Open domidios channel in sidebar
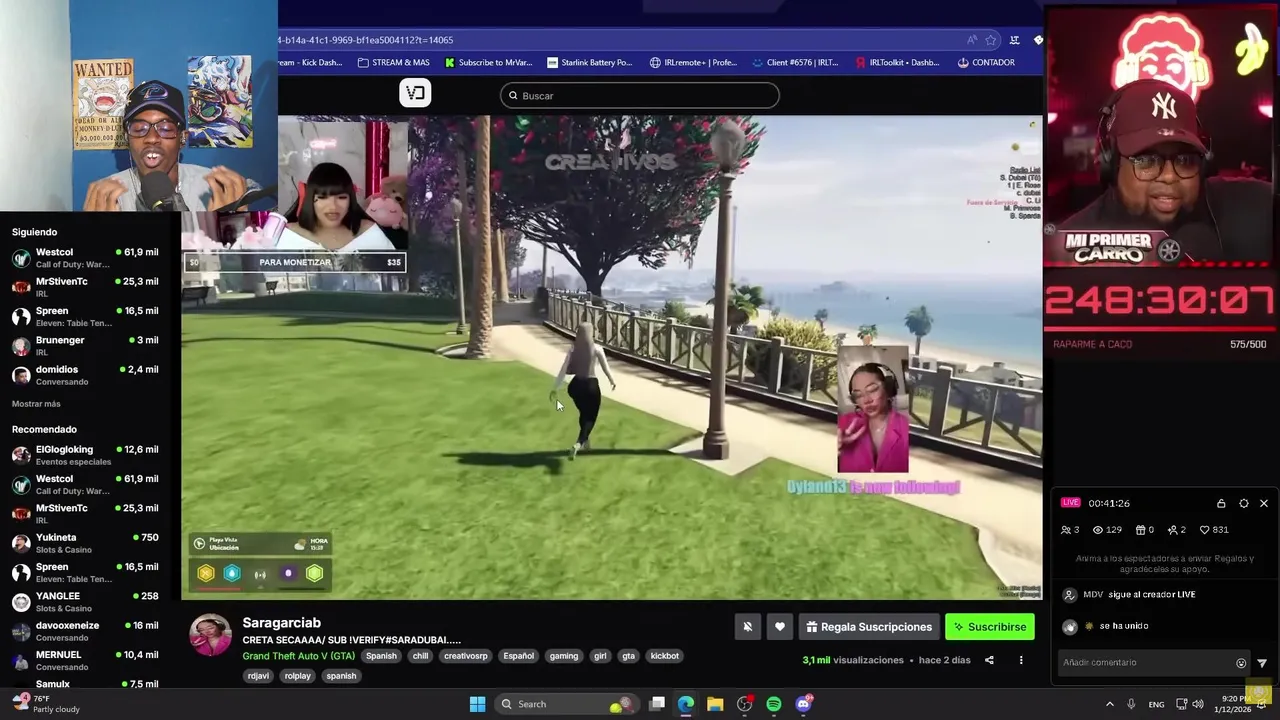This screenshot has height=720, width=1280. (85, 375)
